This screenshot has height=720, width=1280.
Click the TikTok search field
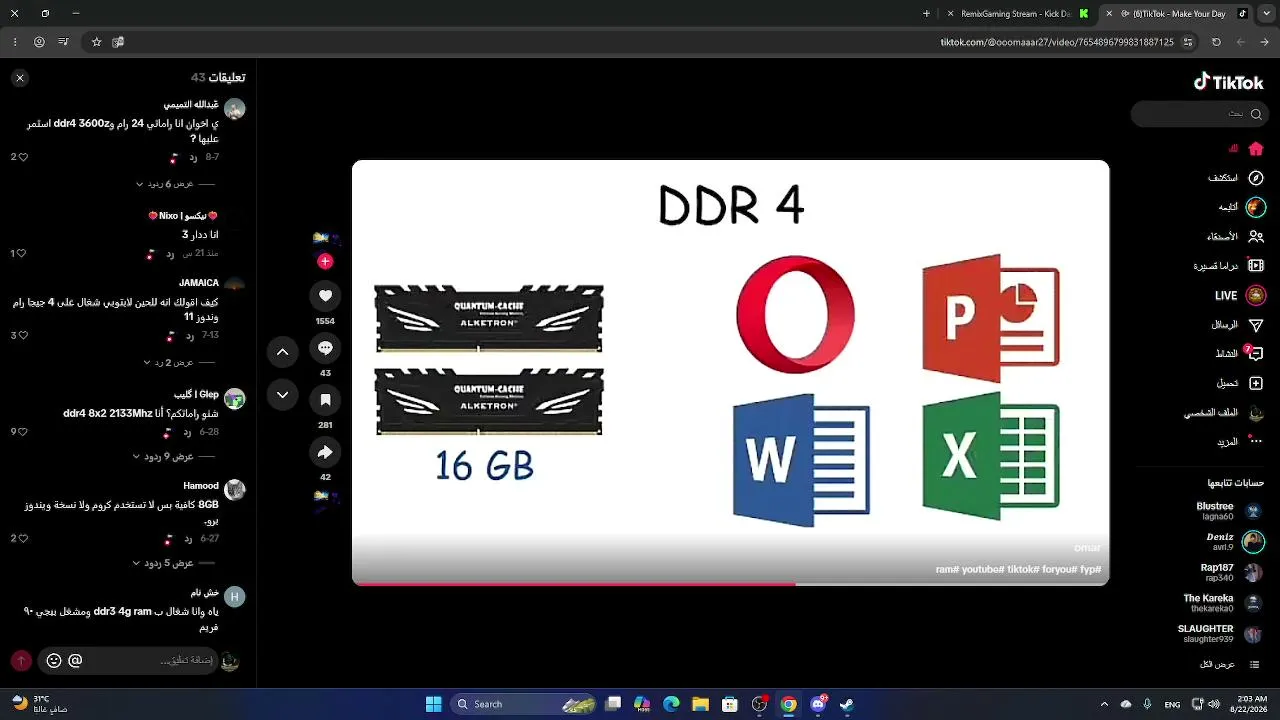(x=1200, y=114)
